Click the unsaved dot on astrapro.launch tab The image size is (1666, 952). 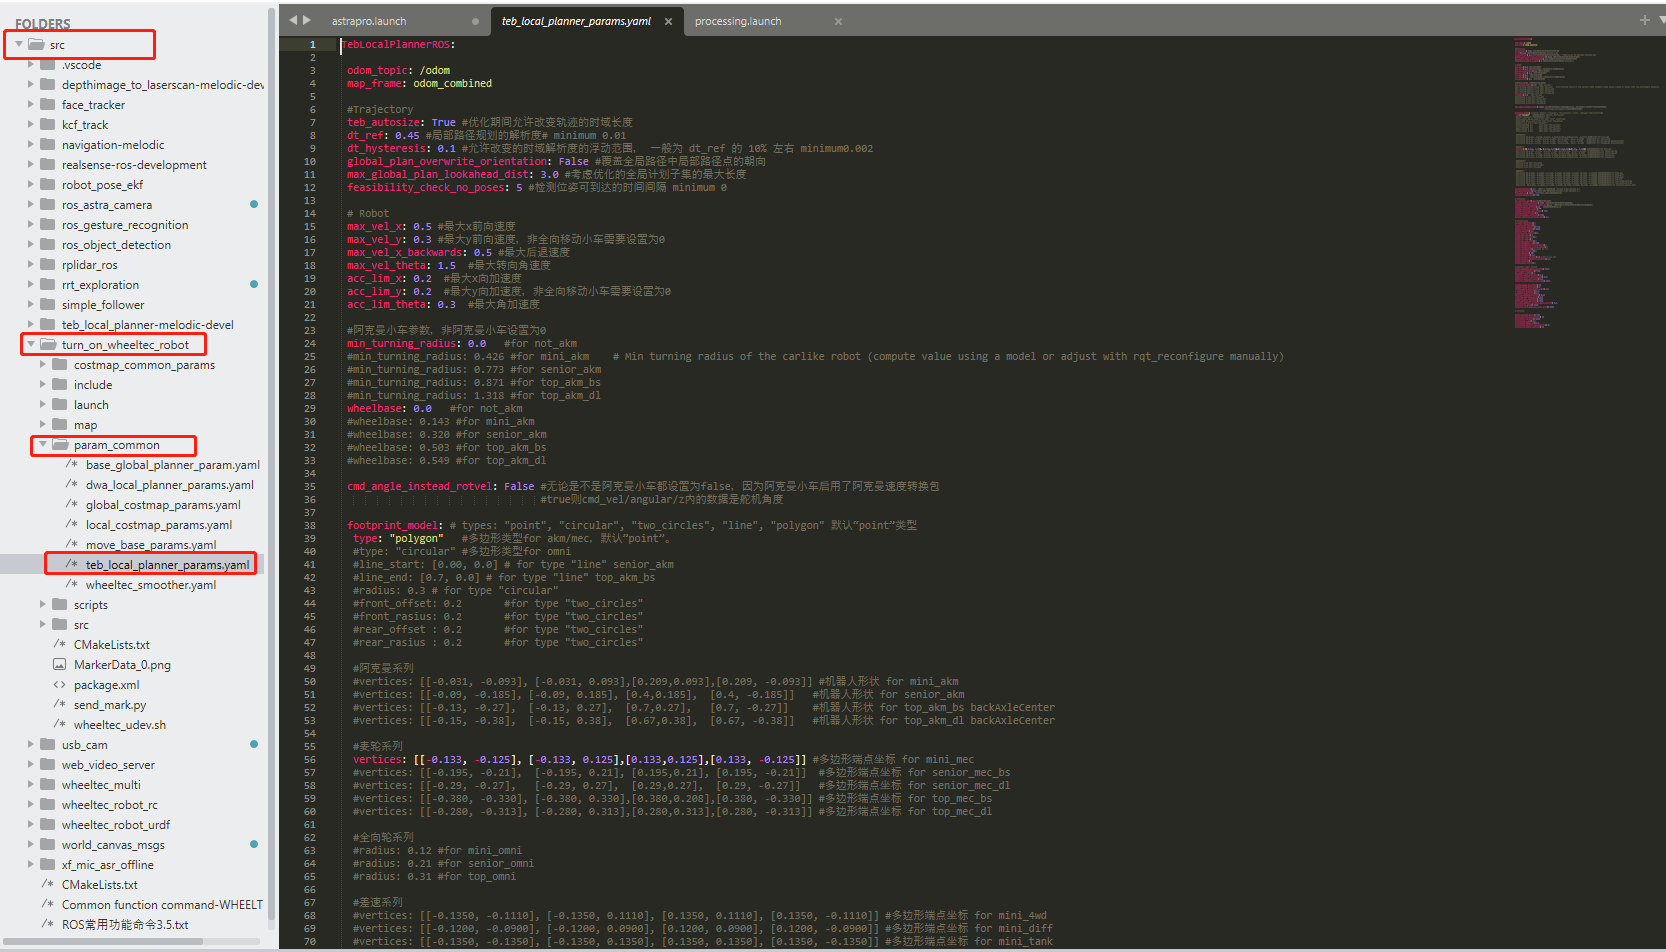click(475, 21)
